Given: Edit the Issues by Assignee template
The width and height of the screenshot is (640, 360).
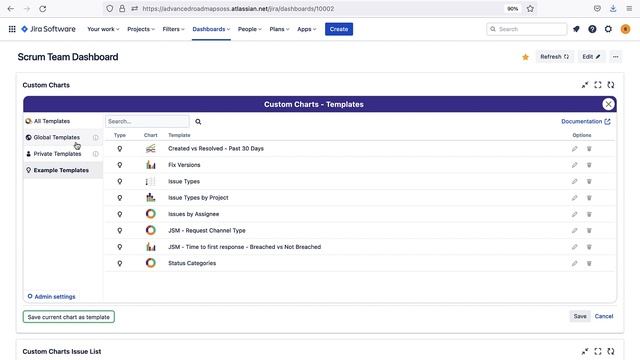Looking at the screenshot, I should (x=574, y=214).
